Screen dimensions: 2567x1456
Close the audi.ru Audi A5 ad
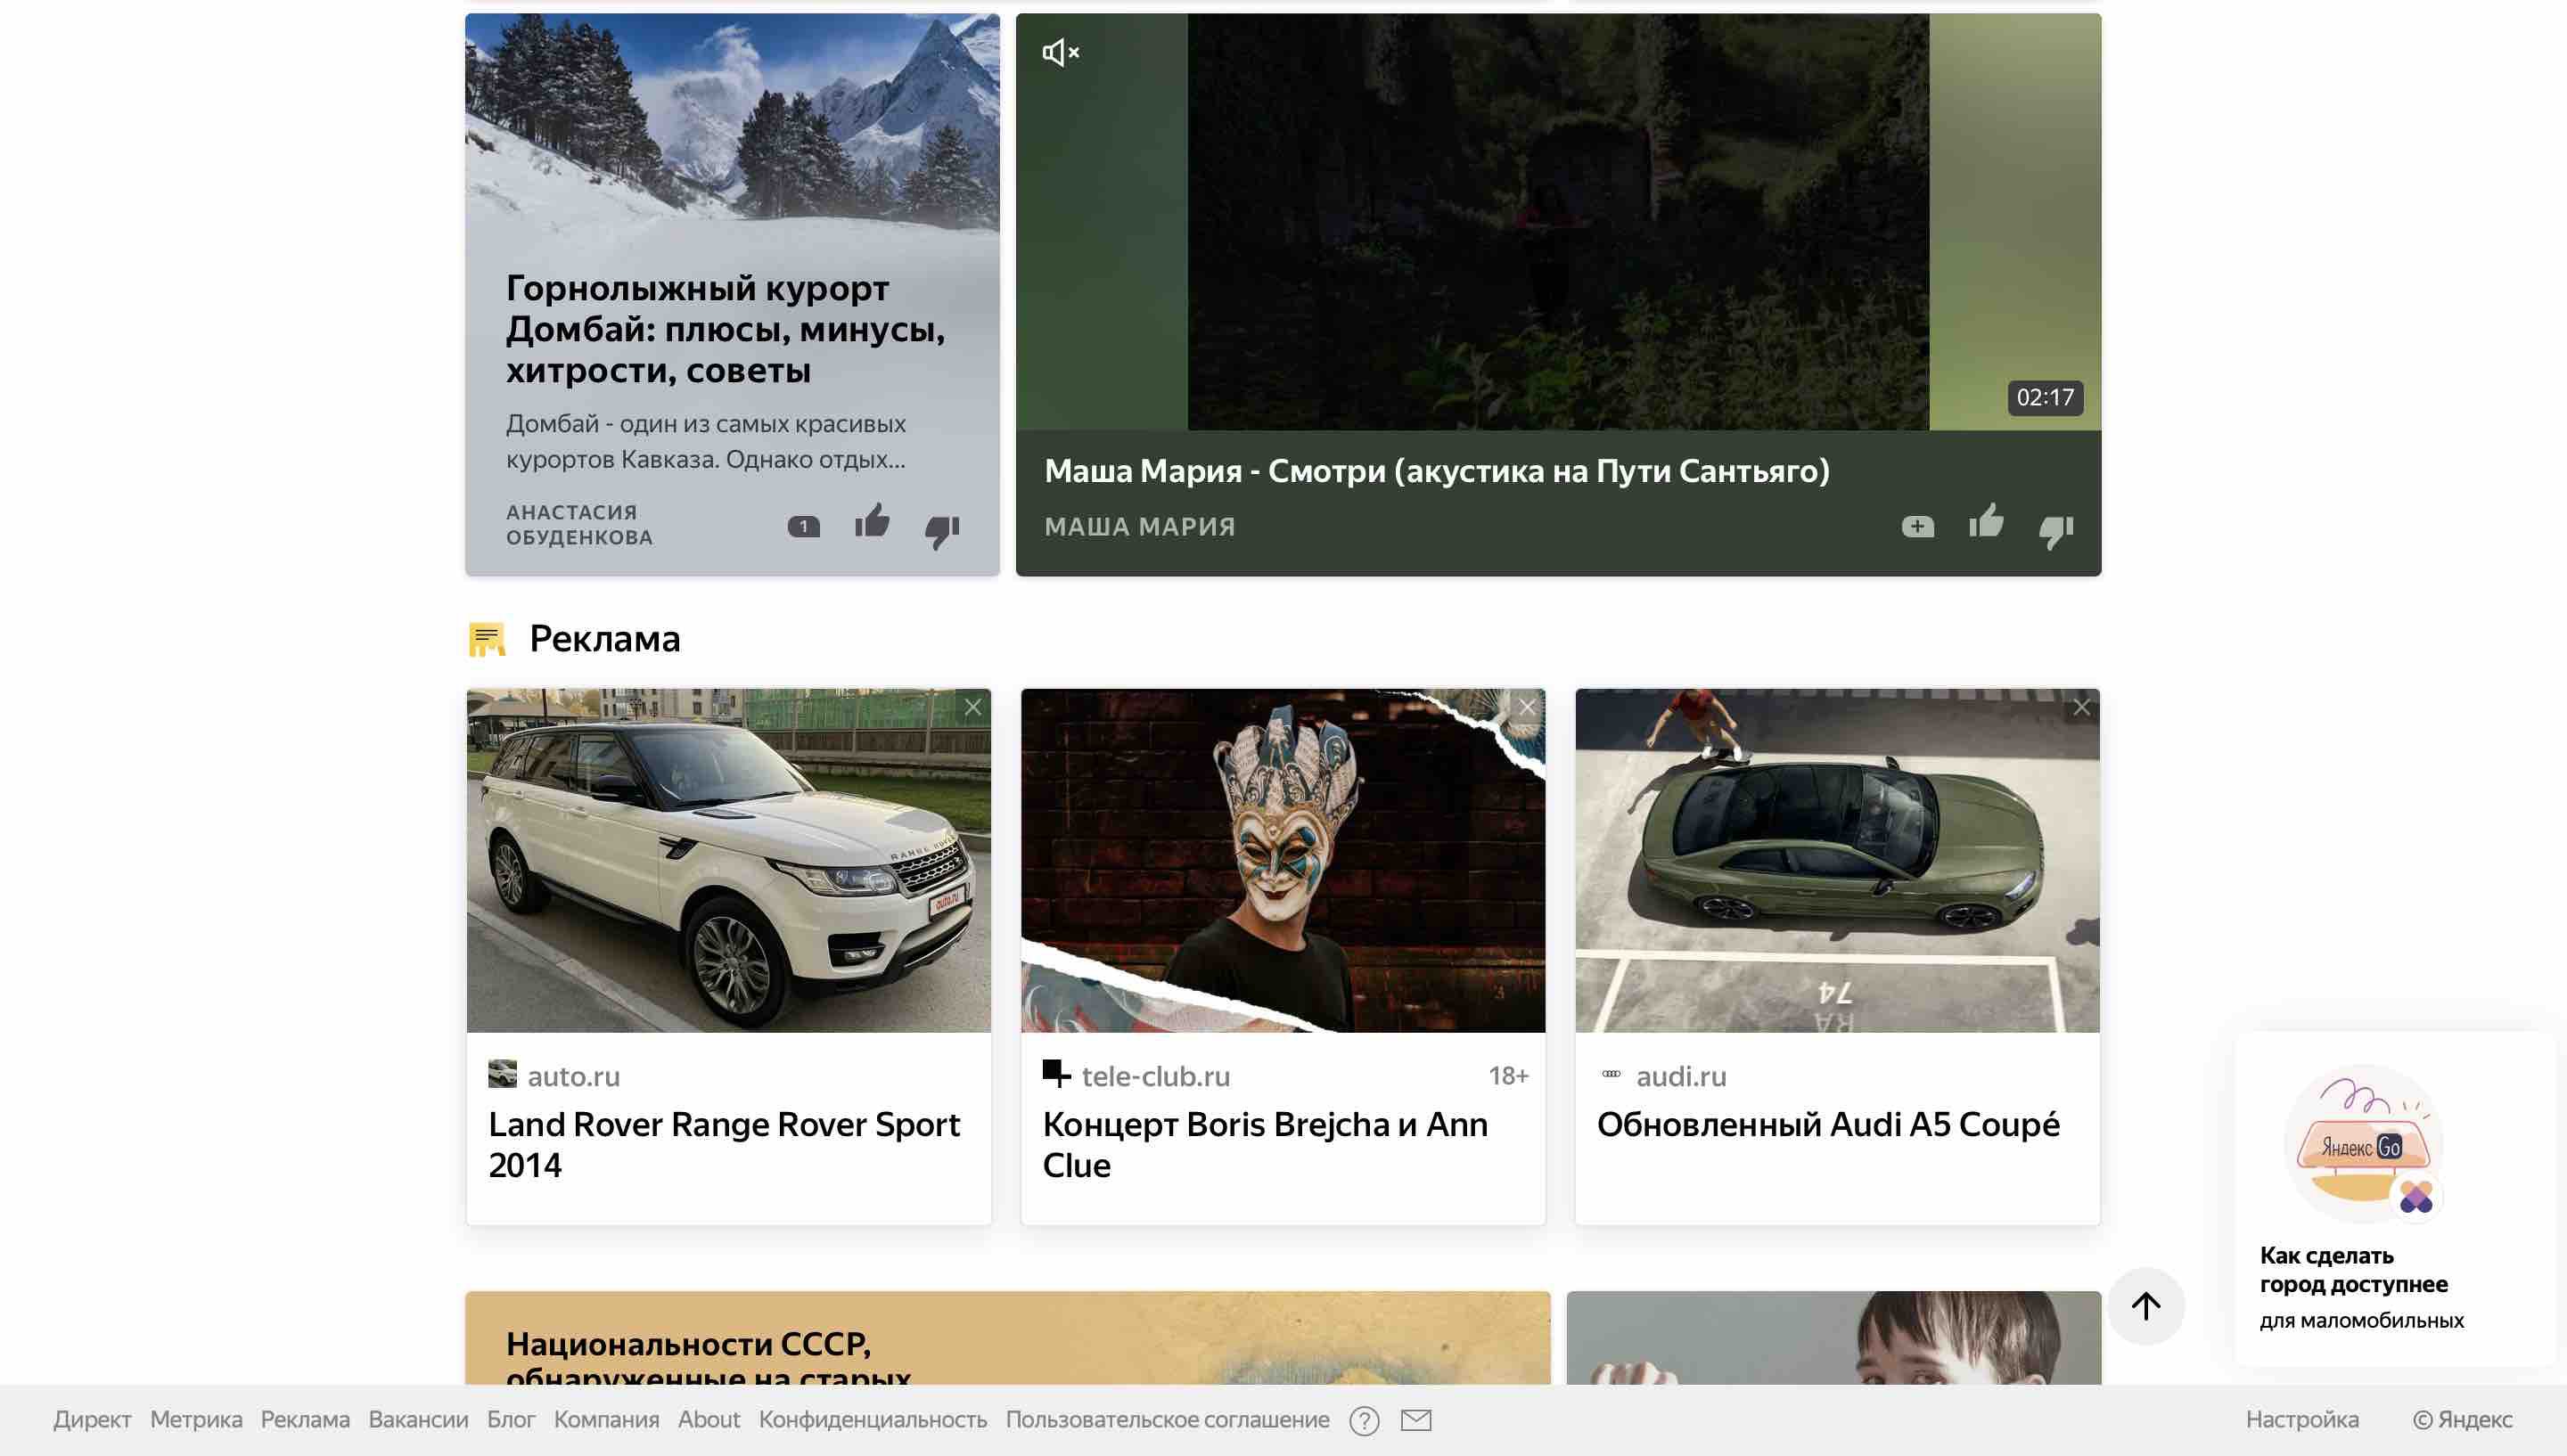[x=2081, y=707]
